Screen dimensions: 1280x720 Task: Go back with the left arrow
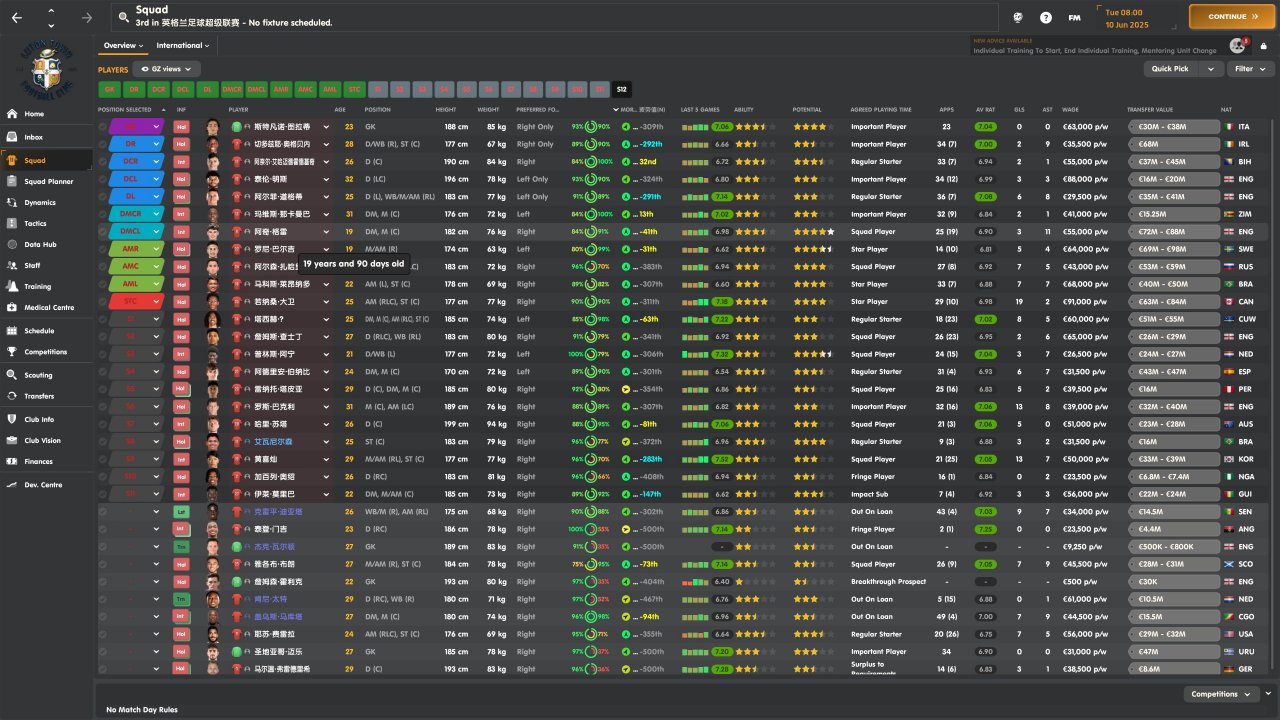point(17,17)
